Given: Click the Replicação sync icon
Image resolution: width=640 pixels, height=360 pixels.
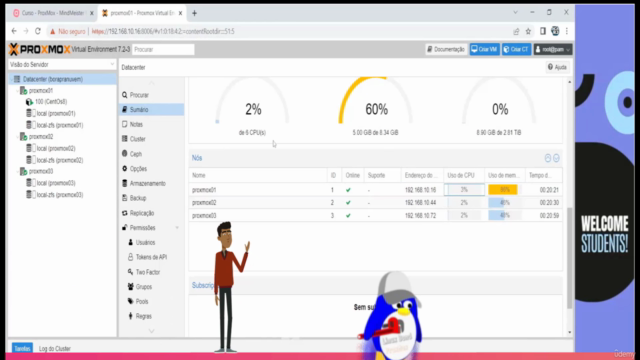Looking at the screenshot, I should (x=124, y=213).
